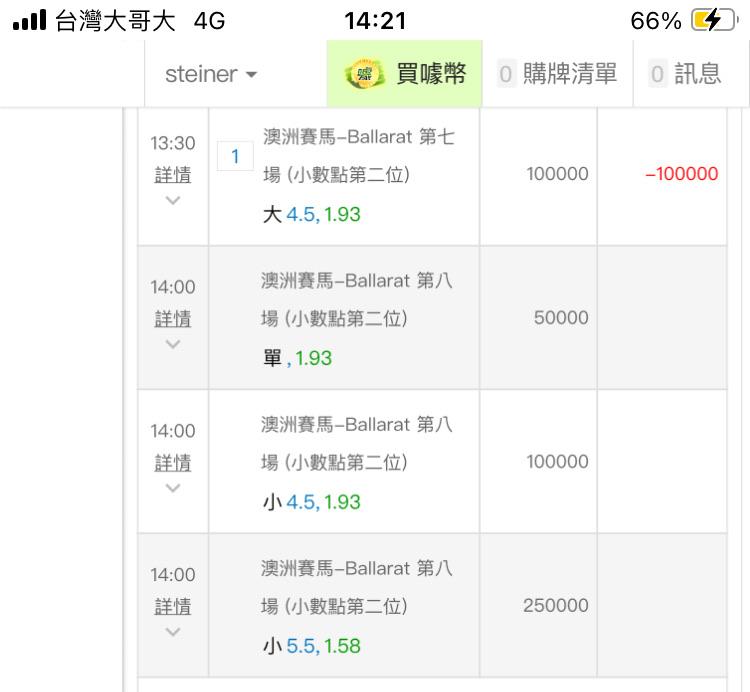Viewport: 750px width, 692px height.
Task: Open 詳情 link for the 13:30 race
Action: click(173, 175)
